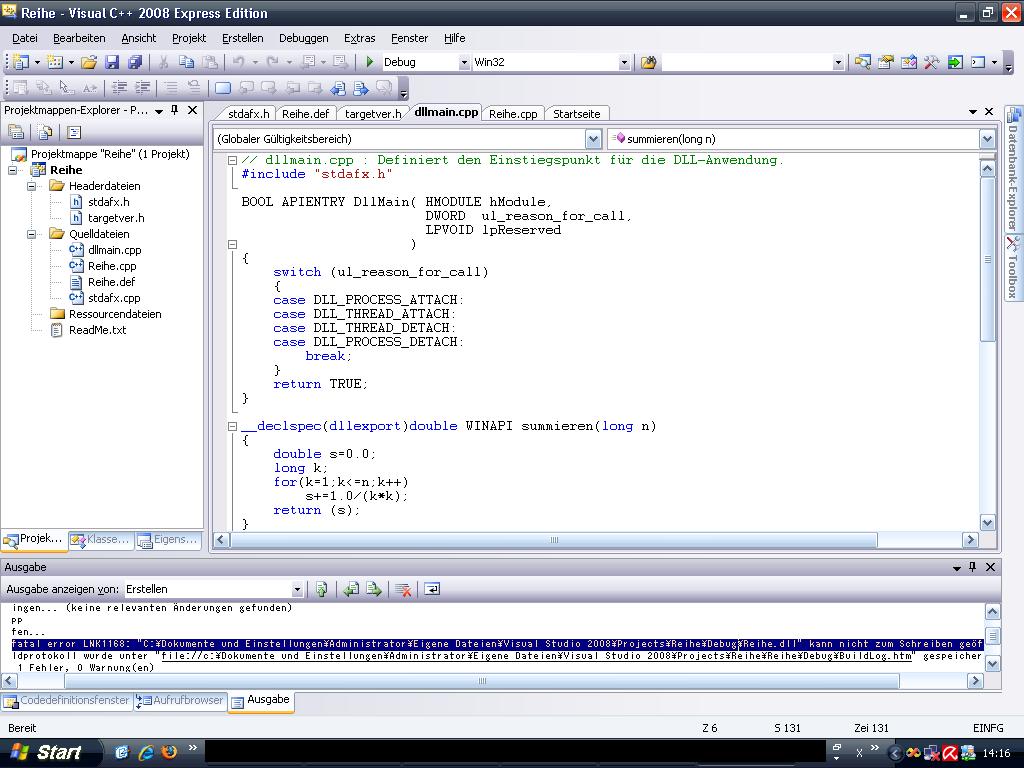Screen dimensions: 1024x768
Task: Select ReadMe.txt in the project tree
Action: [97, 330]
